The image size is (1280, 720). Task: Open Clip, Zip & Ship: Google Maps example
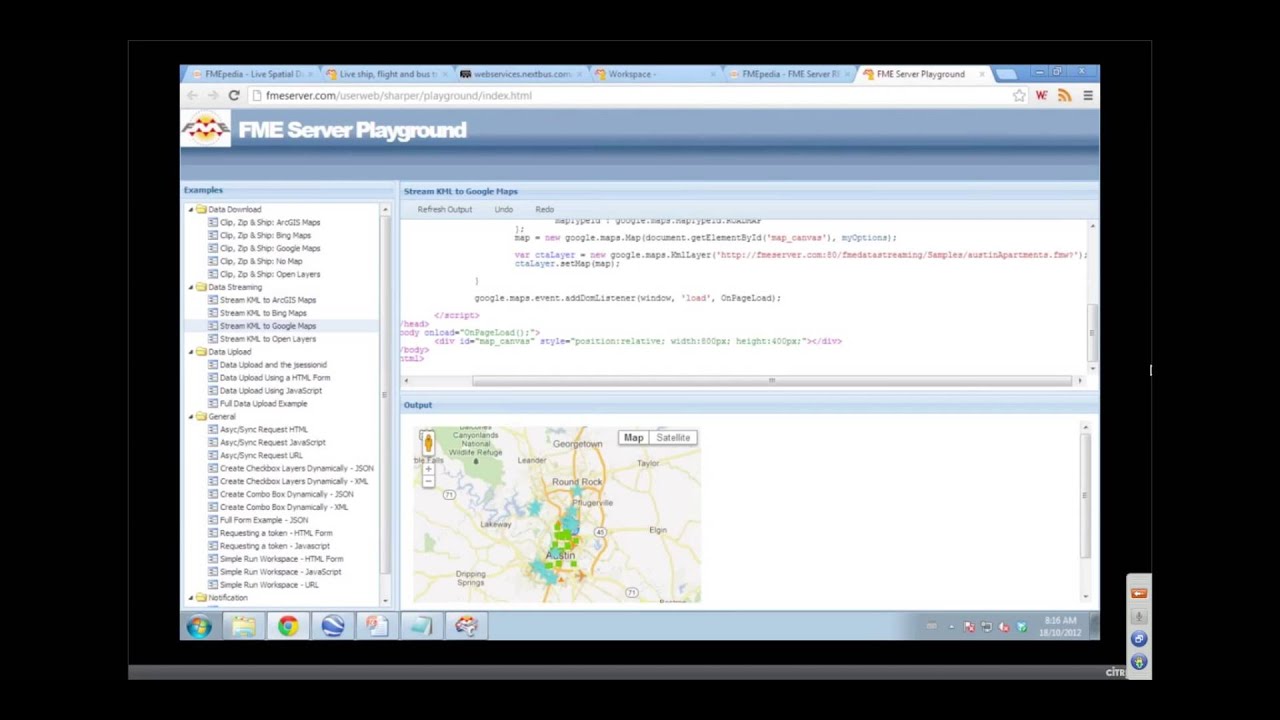point(270,249)
